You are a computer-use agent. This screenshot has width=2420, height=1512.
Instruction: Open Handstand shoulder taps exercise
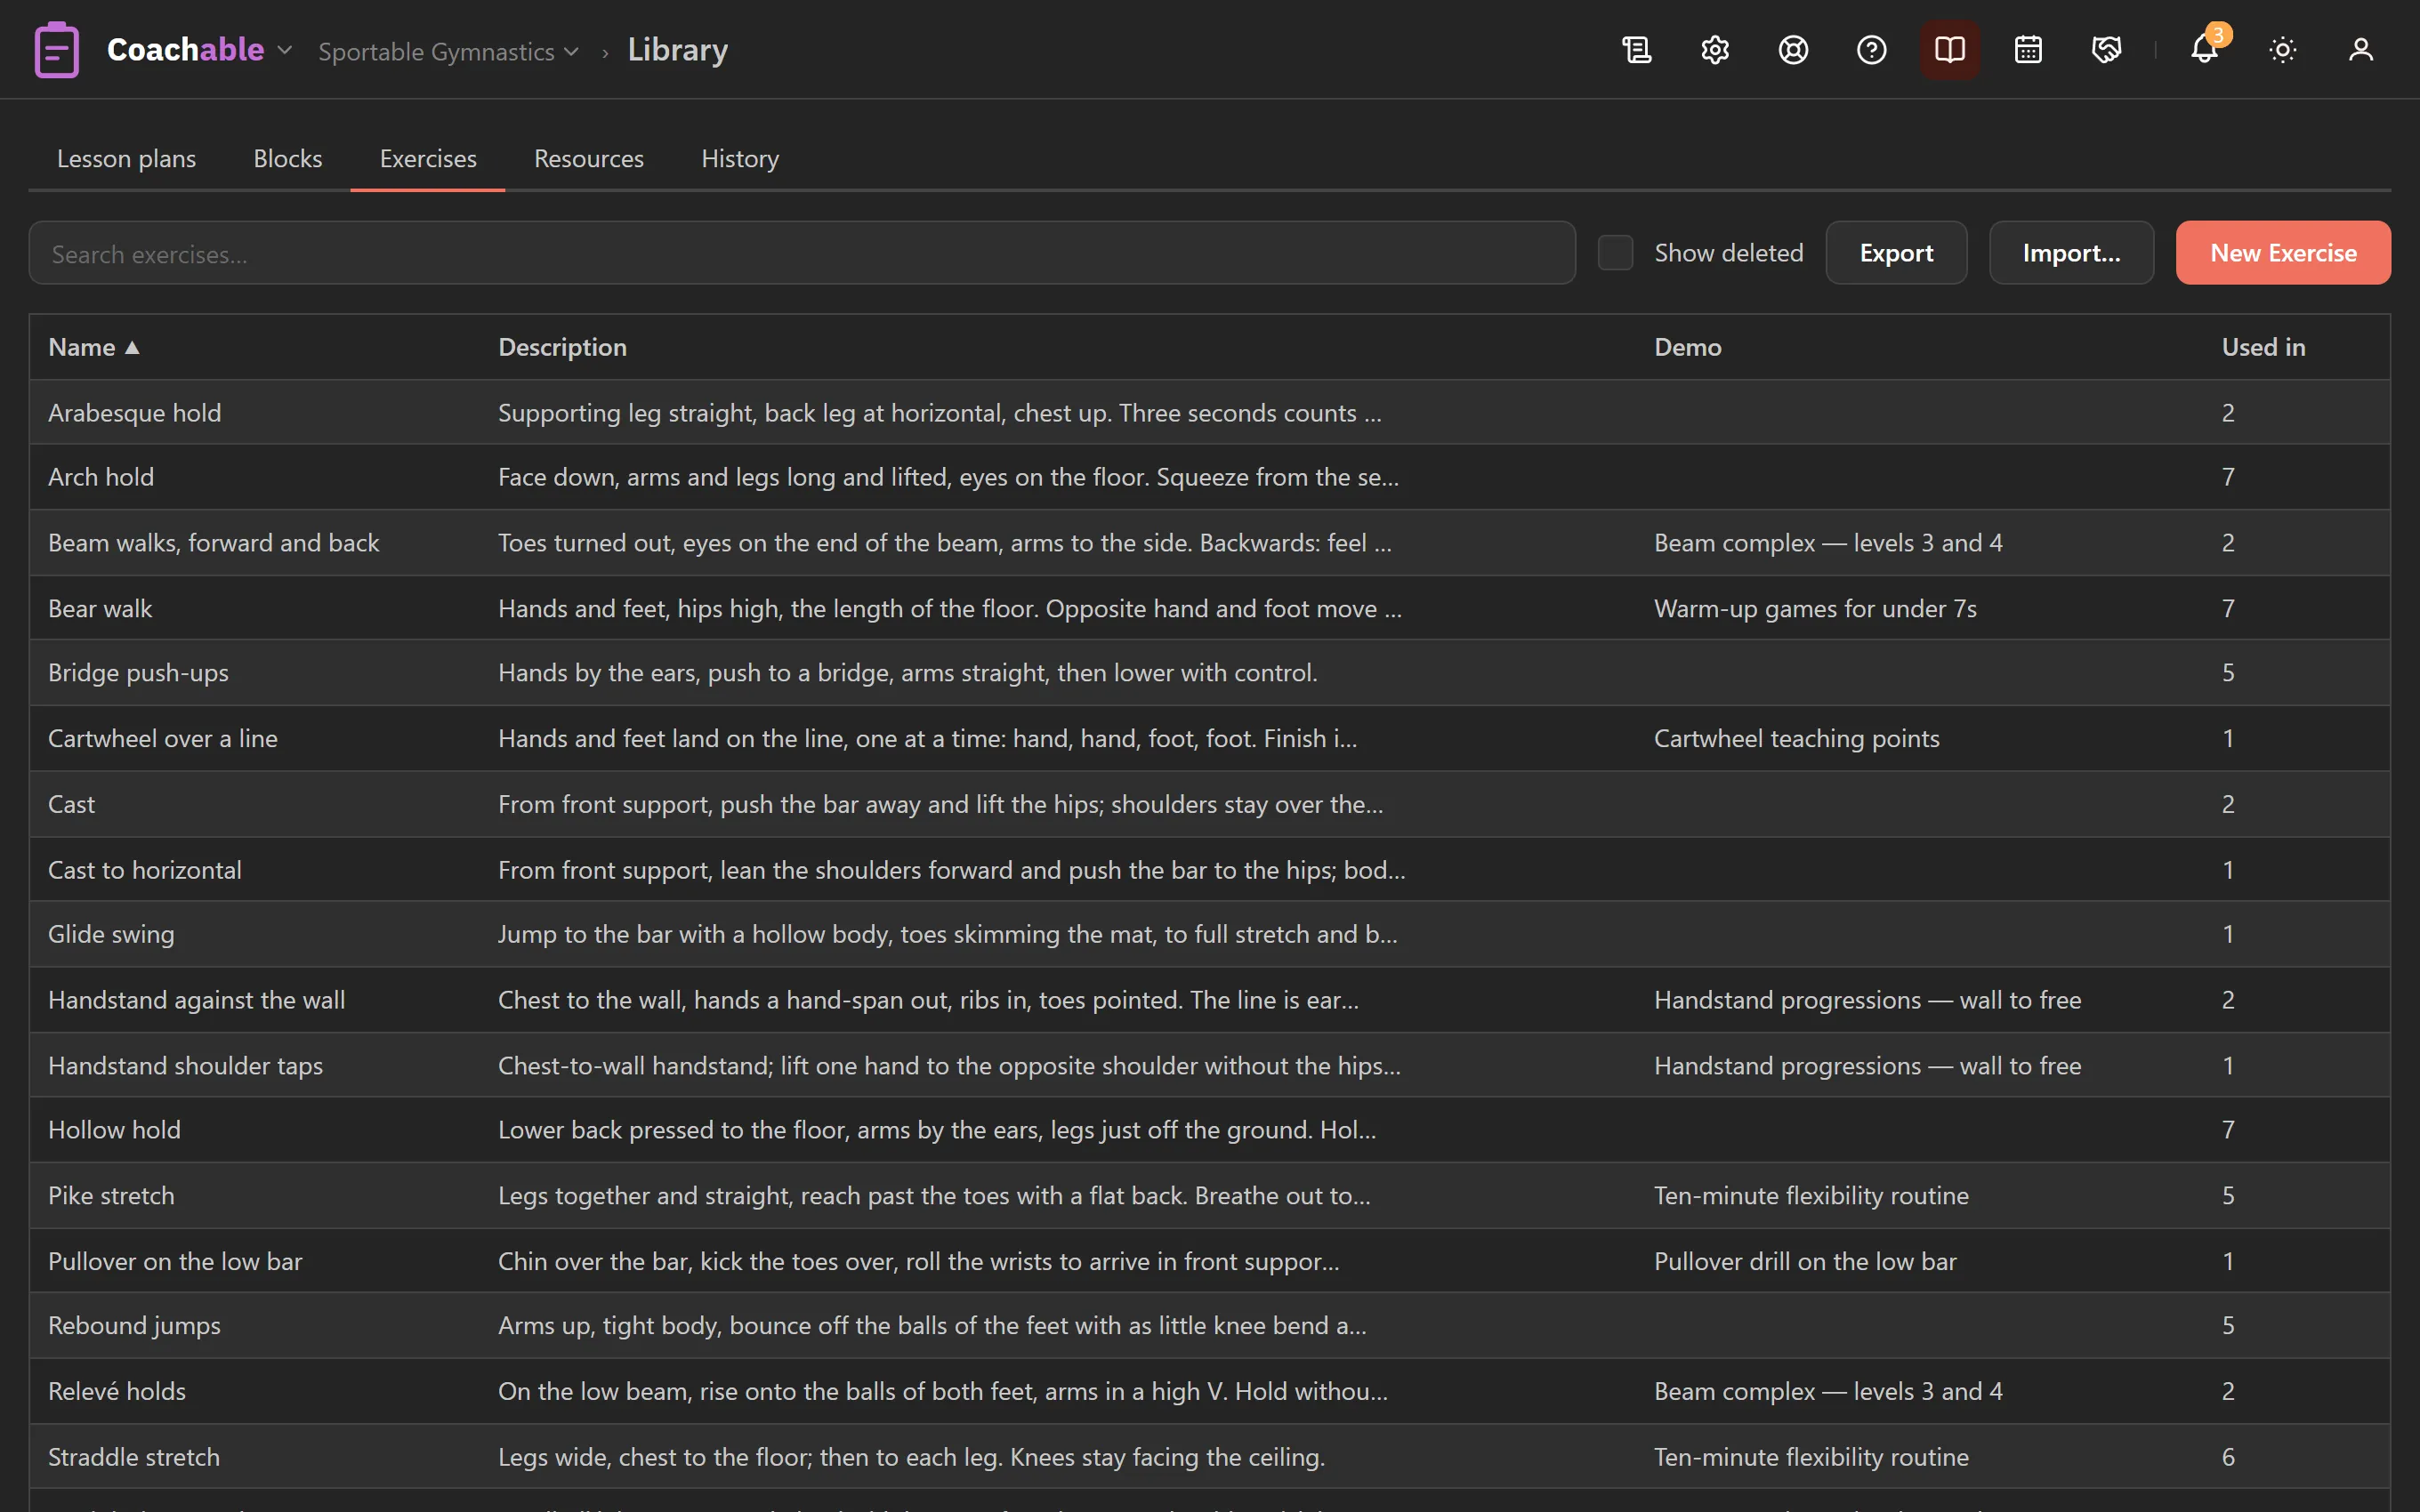pos(1209,1065)
